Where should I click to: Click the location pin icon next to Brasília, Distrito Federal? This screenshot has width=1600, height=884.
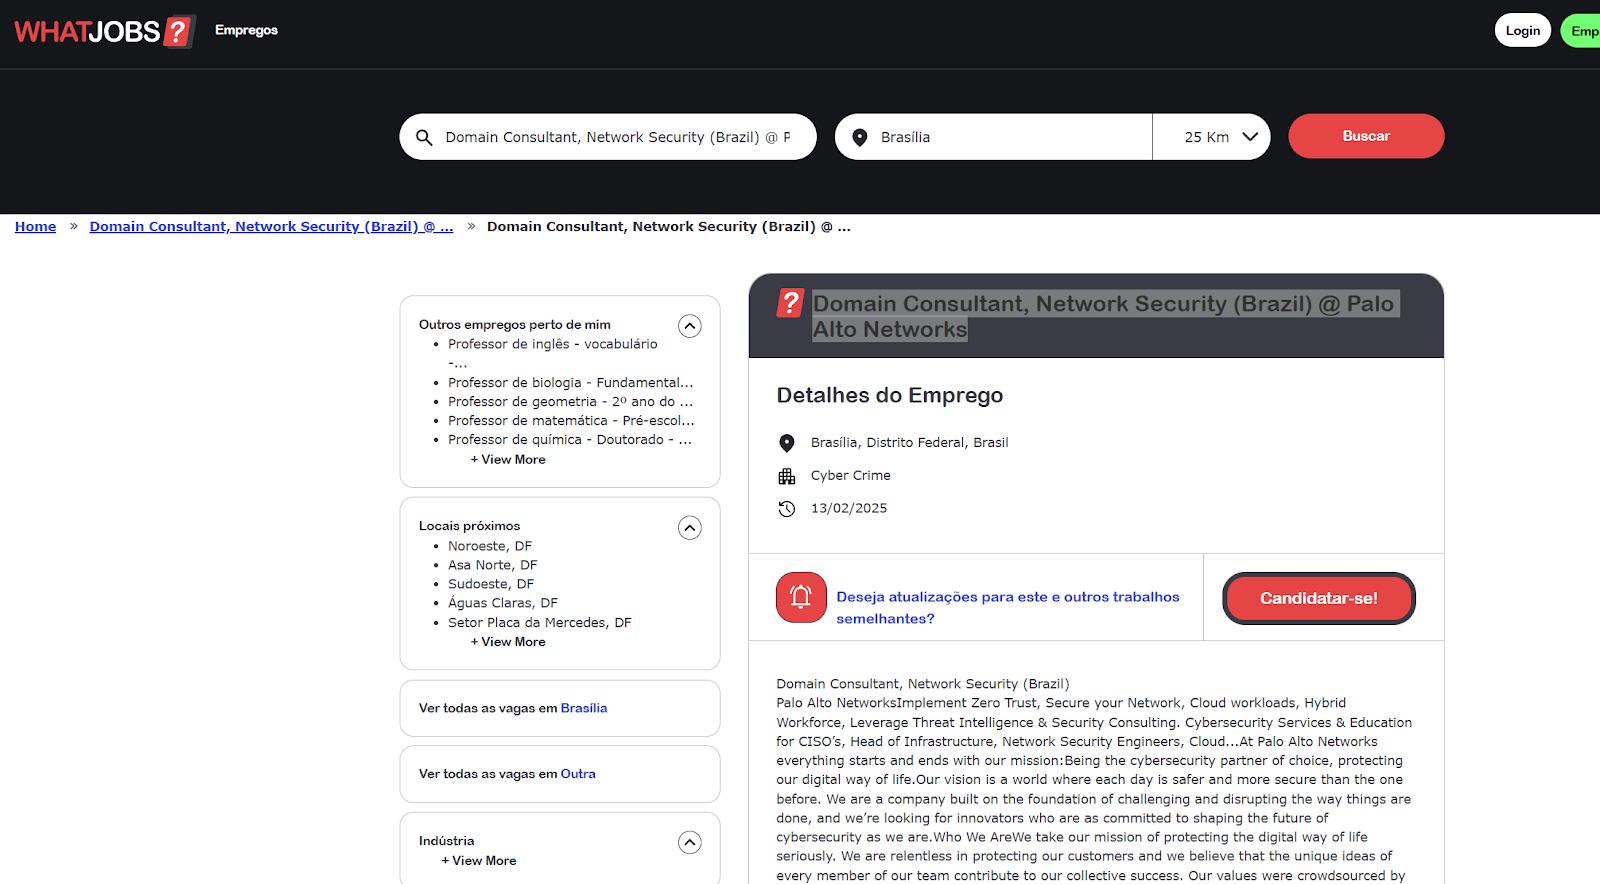click(x=787, y=443)
